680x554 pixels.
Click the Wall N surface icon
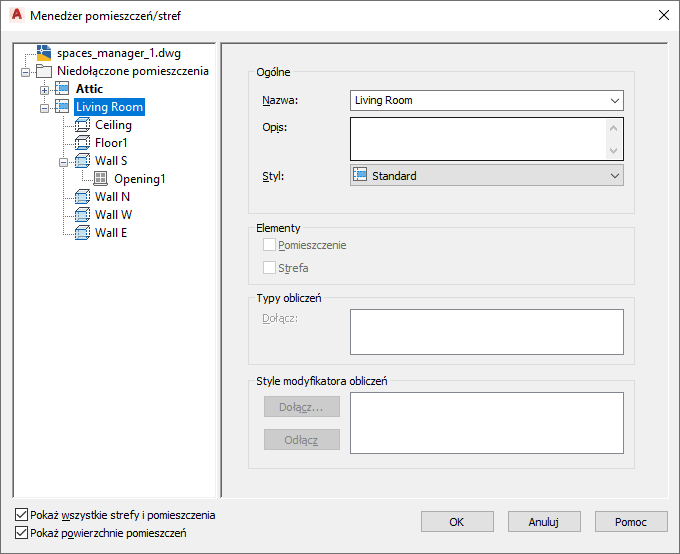pyautogui.click(x=82, y=197)
